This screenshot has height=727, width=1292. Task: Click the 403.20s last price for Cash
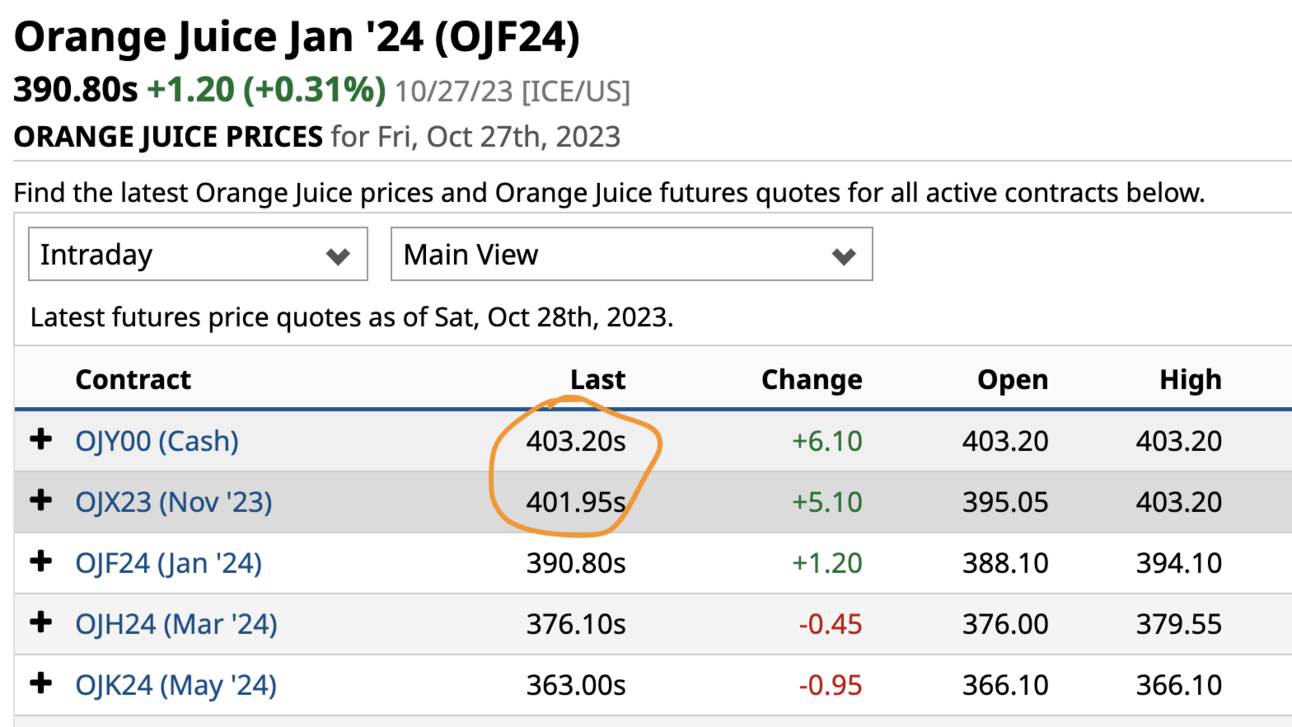click(x=576, y=441)
